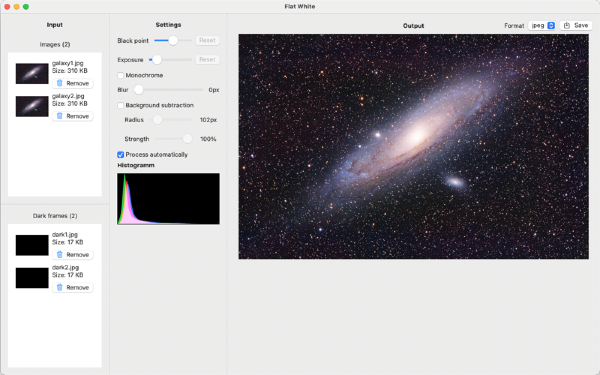Remove the dark1.jpg dark frame

[x=73, y=254]
